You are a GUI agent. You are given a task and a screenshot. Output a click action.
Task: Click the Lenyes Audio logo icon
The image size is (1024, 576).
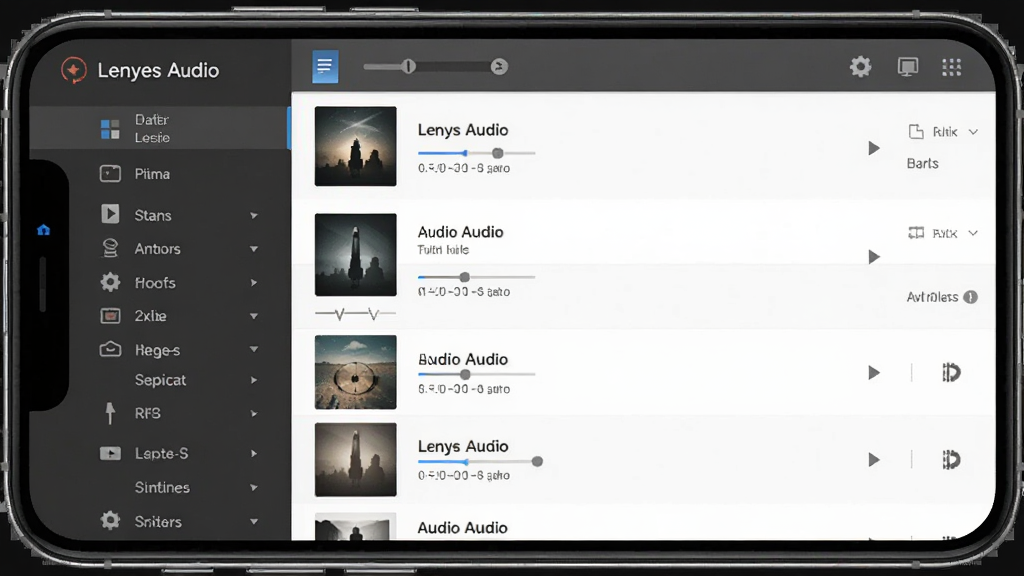click(73, 70)
